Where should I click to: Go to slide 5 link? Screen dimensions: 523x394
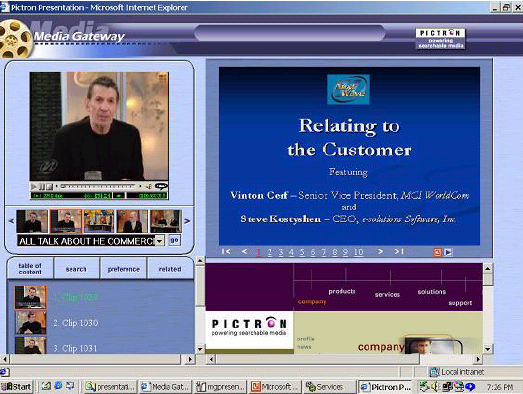pos(302,252)
